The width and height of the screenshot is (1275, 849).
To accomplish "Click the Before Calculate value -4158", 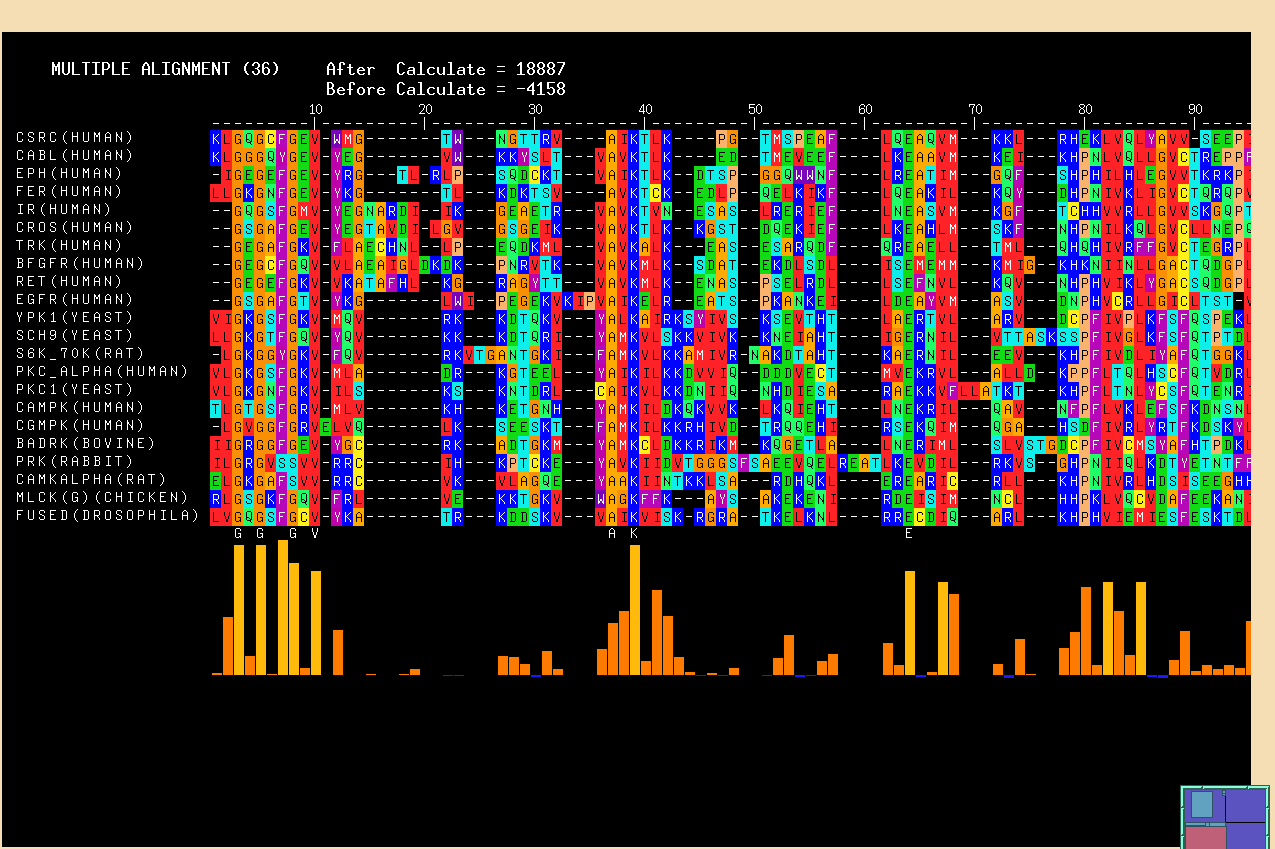I will point(540,89).
